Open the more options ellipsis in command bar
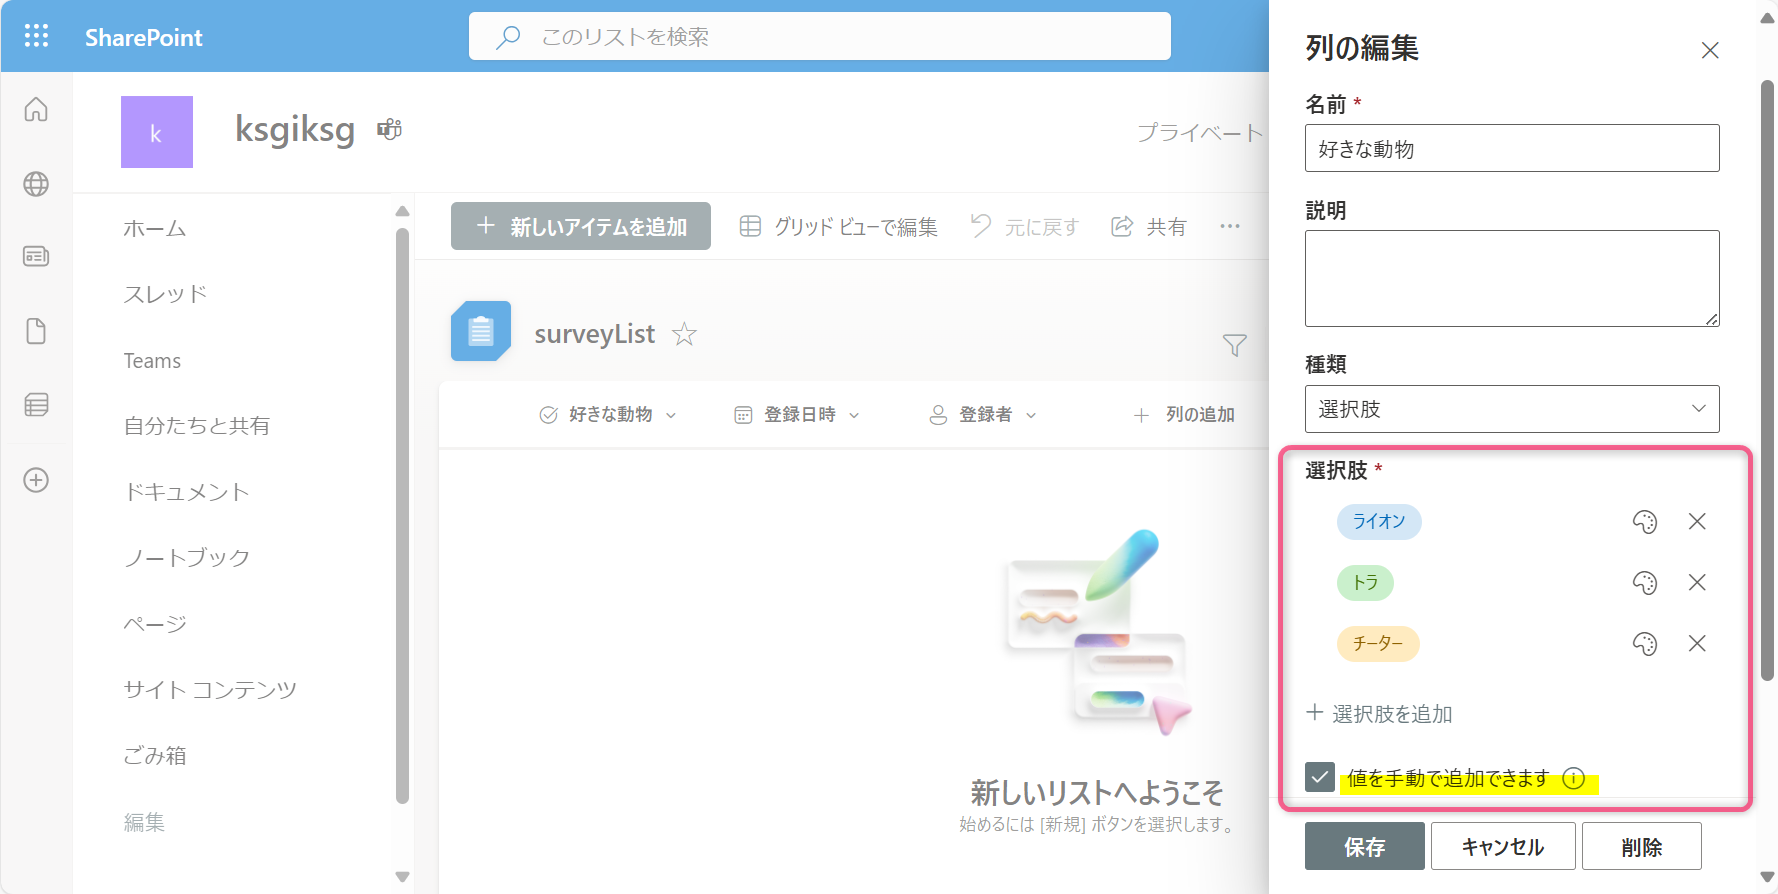 [1230, 226]
